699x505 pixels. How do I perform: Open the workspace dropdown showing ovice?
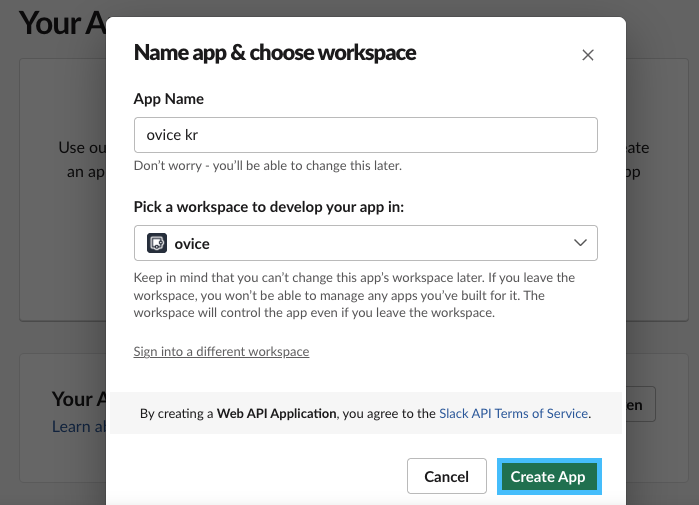(366, 243)
